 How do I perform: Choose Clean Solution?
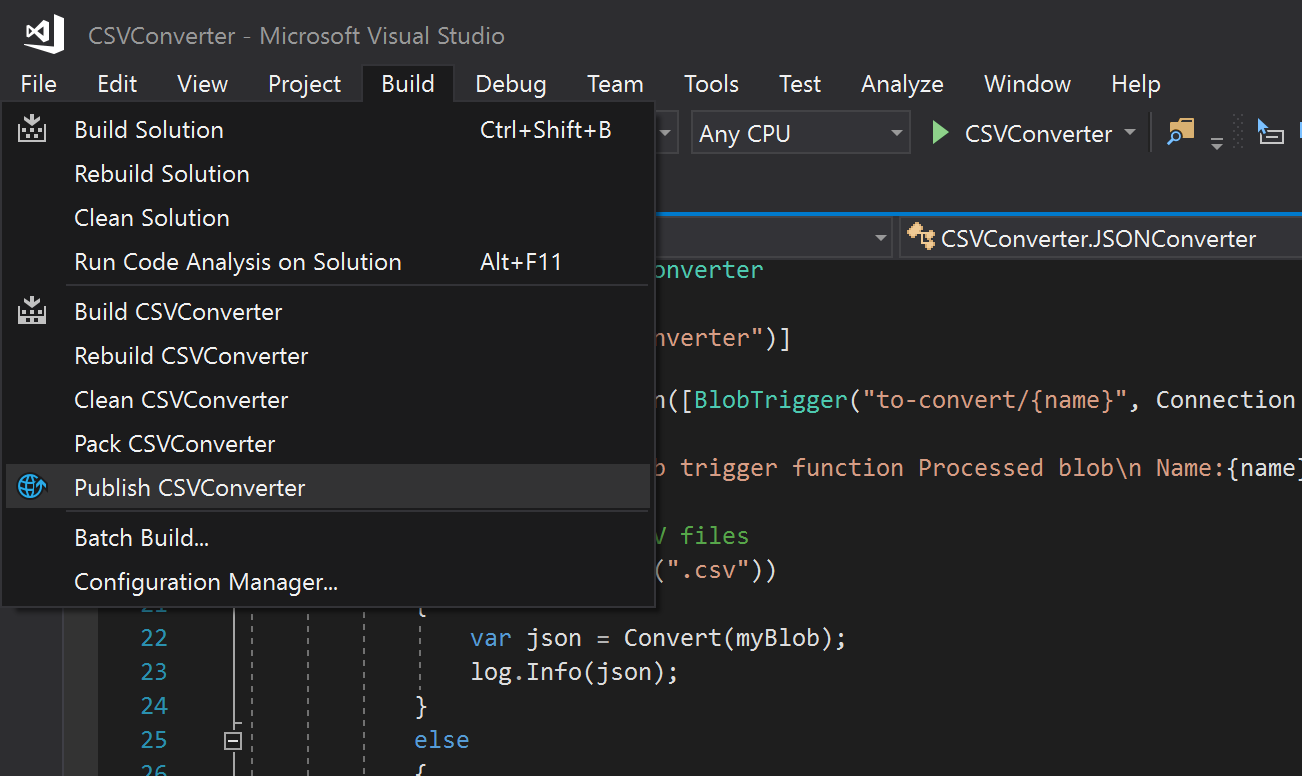(328, 218)
